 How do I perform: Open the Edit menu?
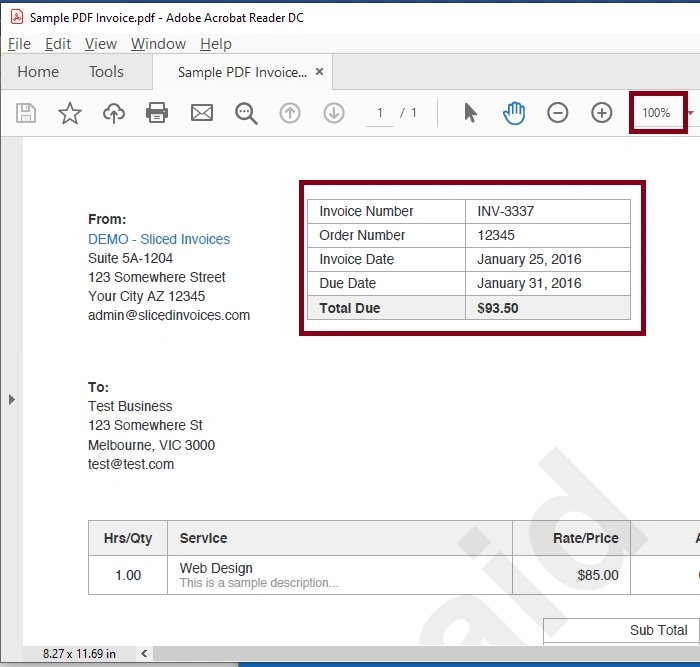click(58, 44)
